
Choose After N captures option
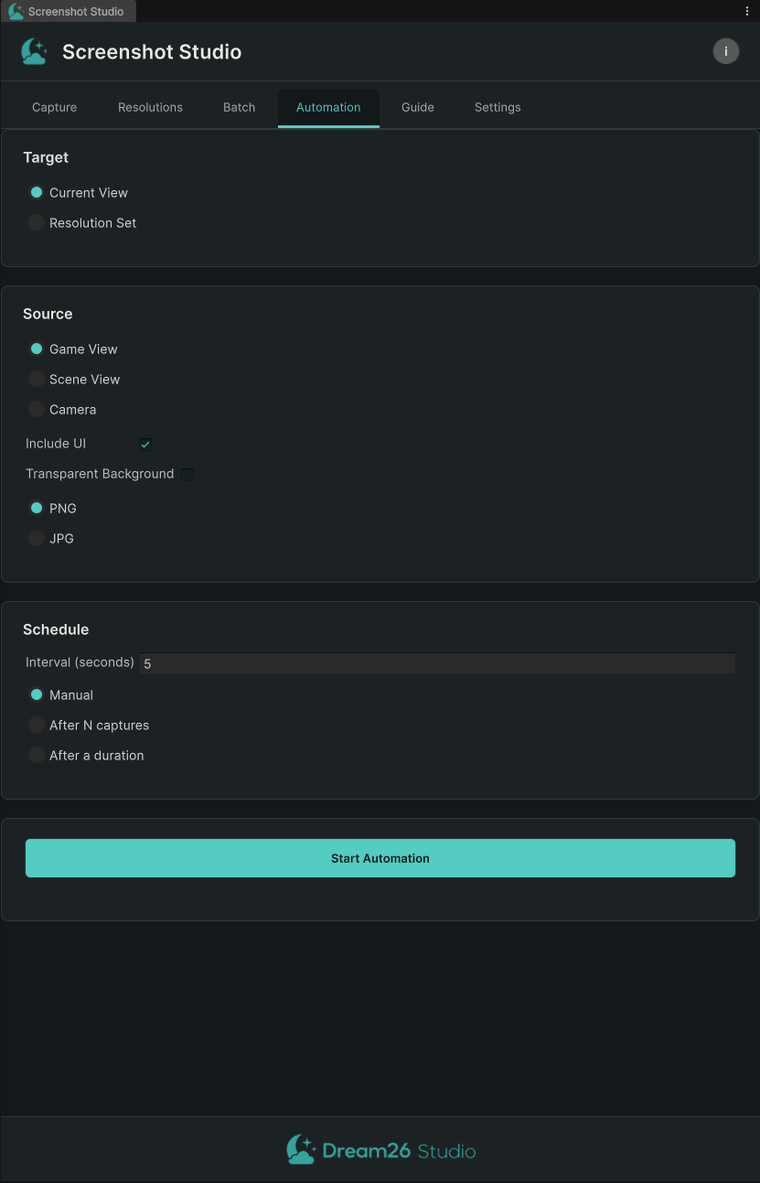click(x=89, y=725)
